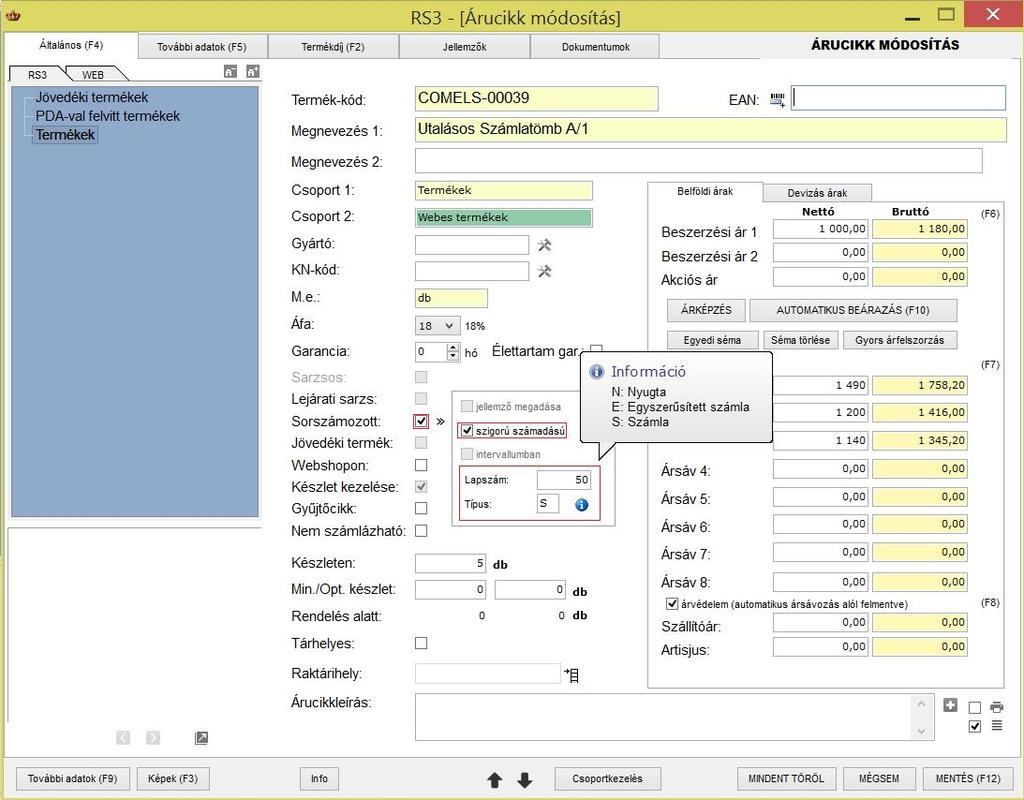The image size is (1024, 800).
Task: Click the Lapszám input field
Action: [564, 480]
